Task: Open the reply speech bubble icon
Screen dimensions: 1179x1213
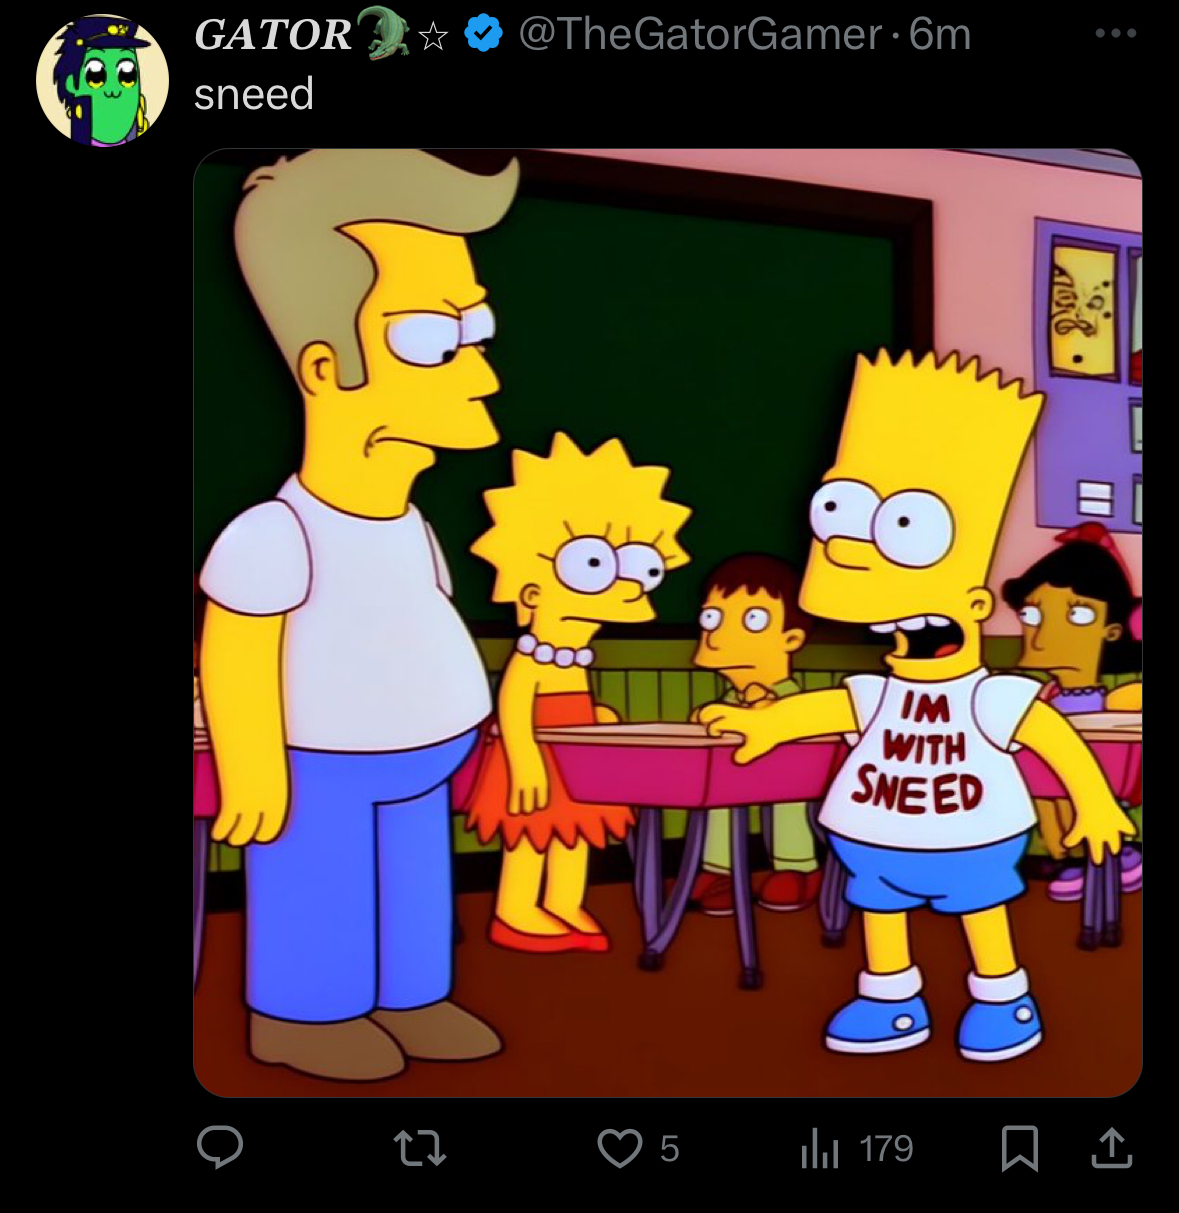Action: [x=220, y=1148]
